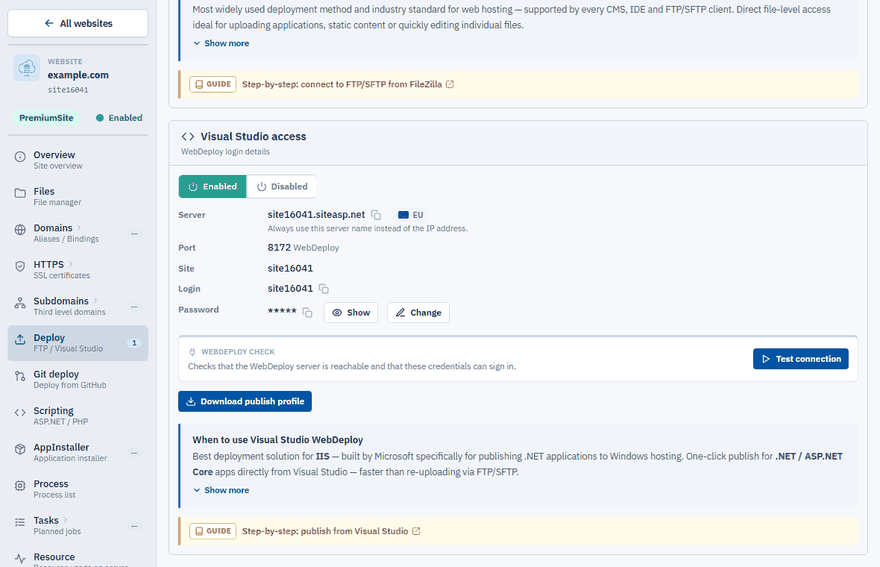Click the example.com website name

[78, 75]
